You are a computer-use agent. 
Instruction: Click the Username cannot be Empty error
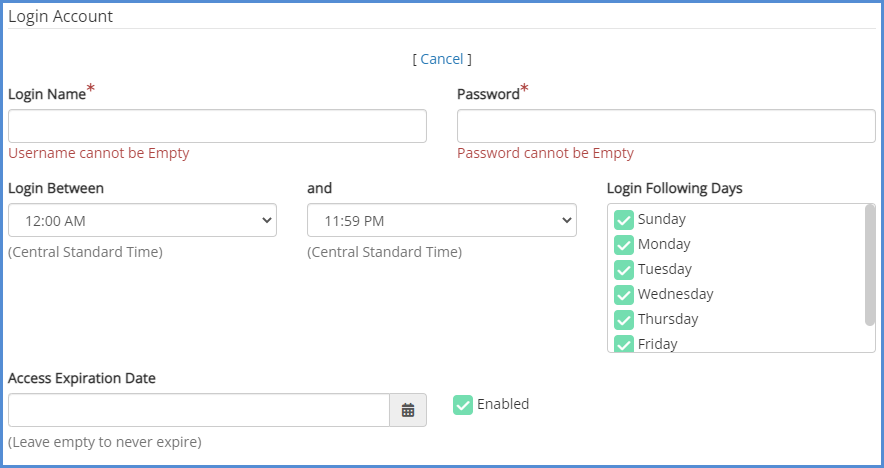tap(98, 153)
